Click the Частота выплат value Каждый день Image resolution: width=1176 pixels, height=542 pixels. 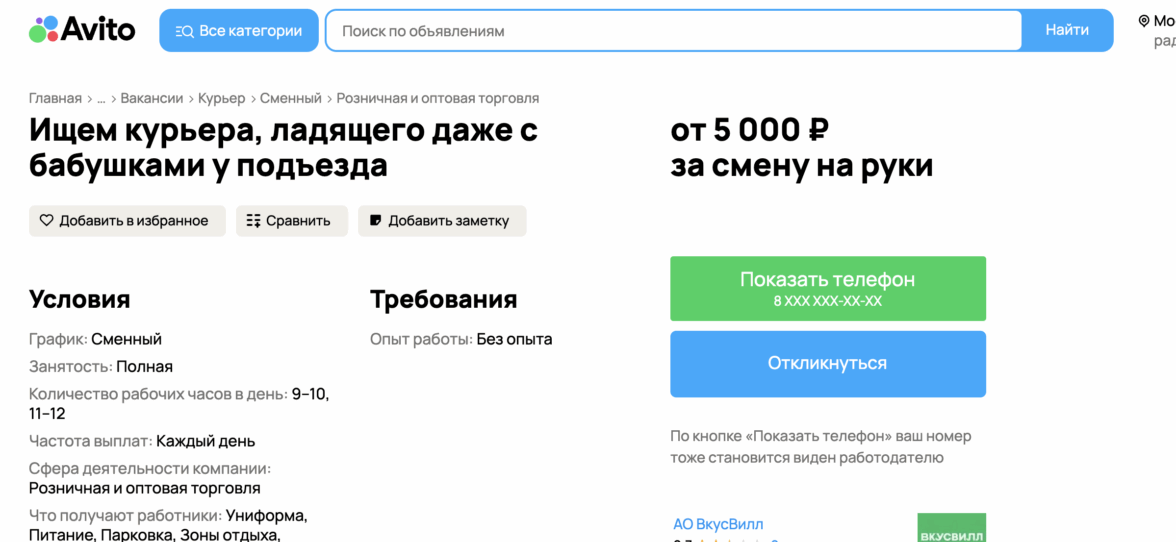tap(206, 441)
